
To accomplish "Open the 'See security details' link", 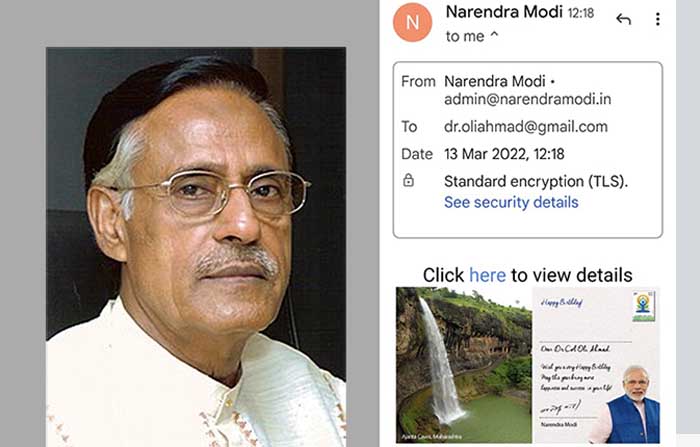I will 511,202.
